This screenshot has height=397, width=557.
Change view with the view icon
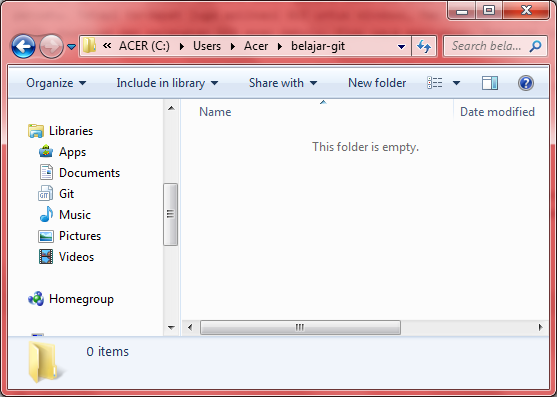coord(435,83)
